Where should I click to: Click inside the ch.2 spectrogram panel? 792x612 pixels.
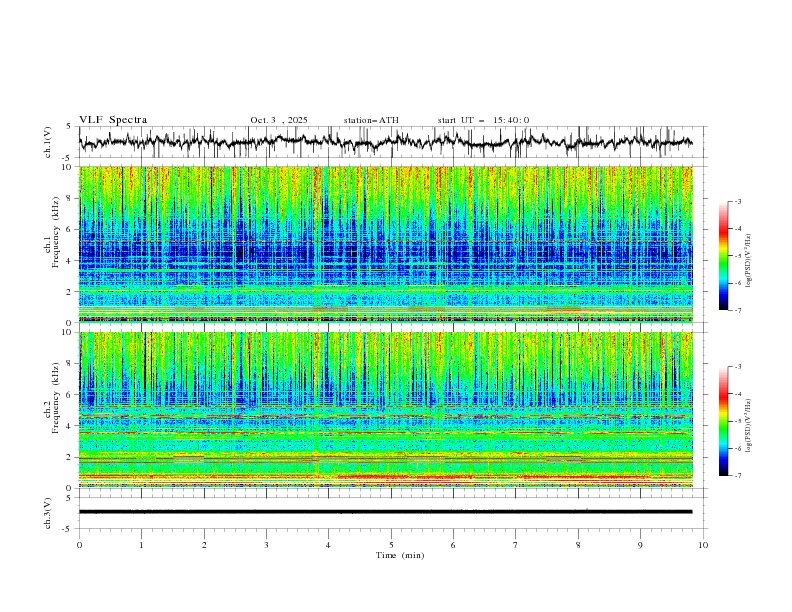[386, 410]
